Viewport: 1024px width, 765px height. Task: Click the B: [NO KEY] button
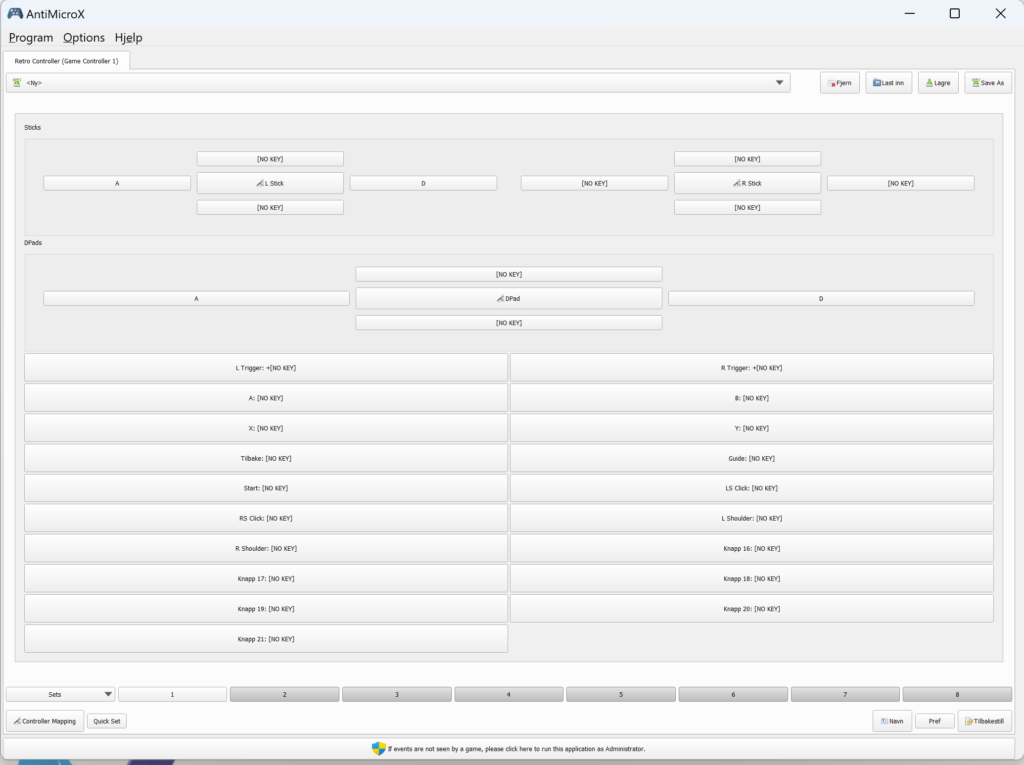(x=752, y=398)
